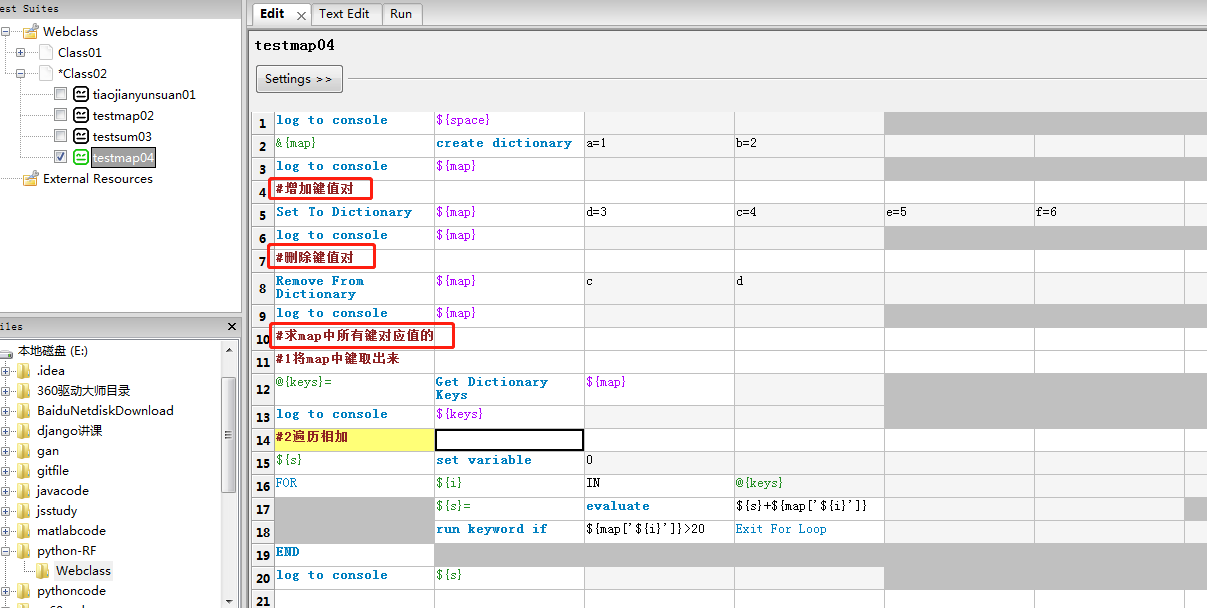Viewport: 1207px width, 608px height.
Task: Close the Edit tab with its X
Action: coord(301,15)
